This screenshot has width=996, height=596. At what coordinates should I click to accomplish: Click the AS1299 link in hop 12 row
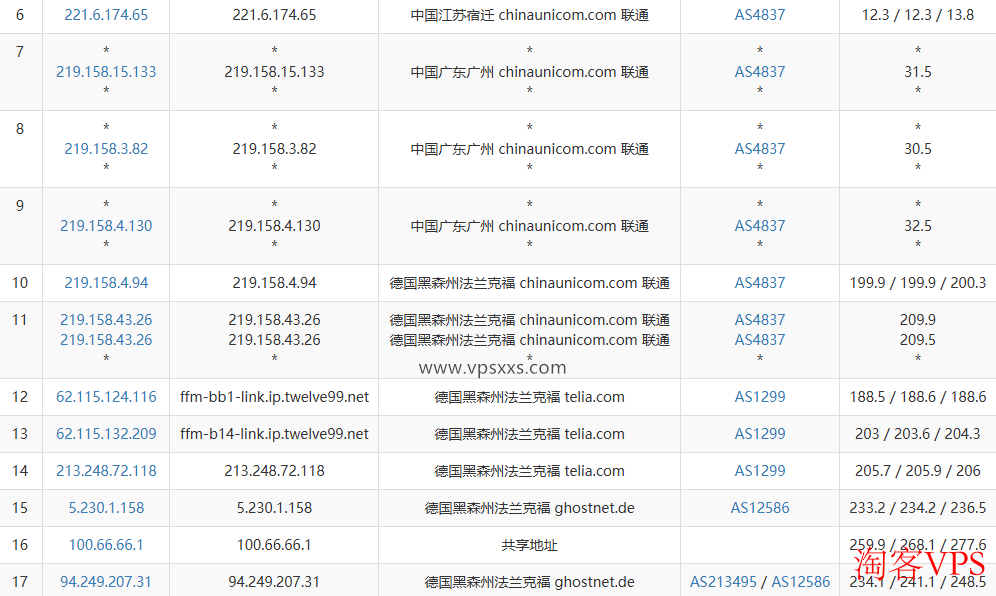[x=760, y=397]
